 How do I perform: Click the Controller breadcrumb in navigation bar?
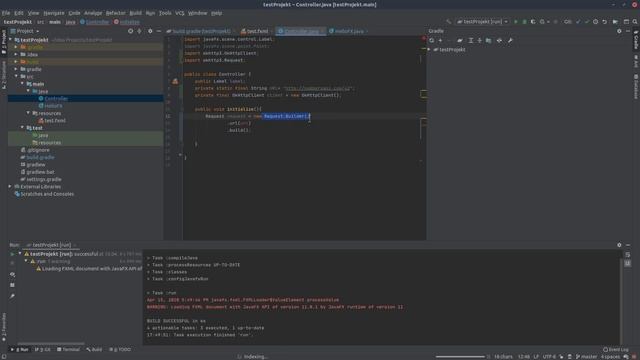click(x=95, y=22)
